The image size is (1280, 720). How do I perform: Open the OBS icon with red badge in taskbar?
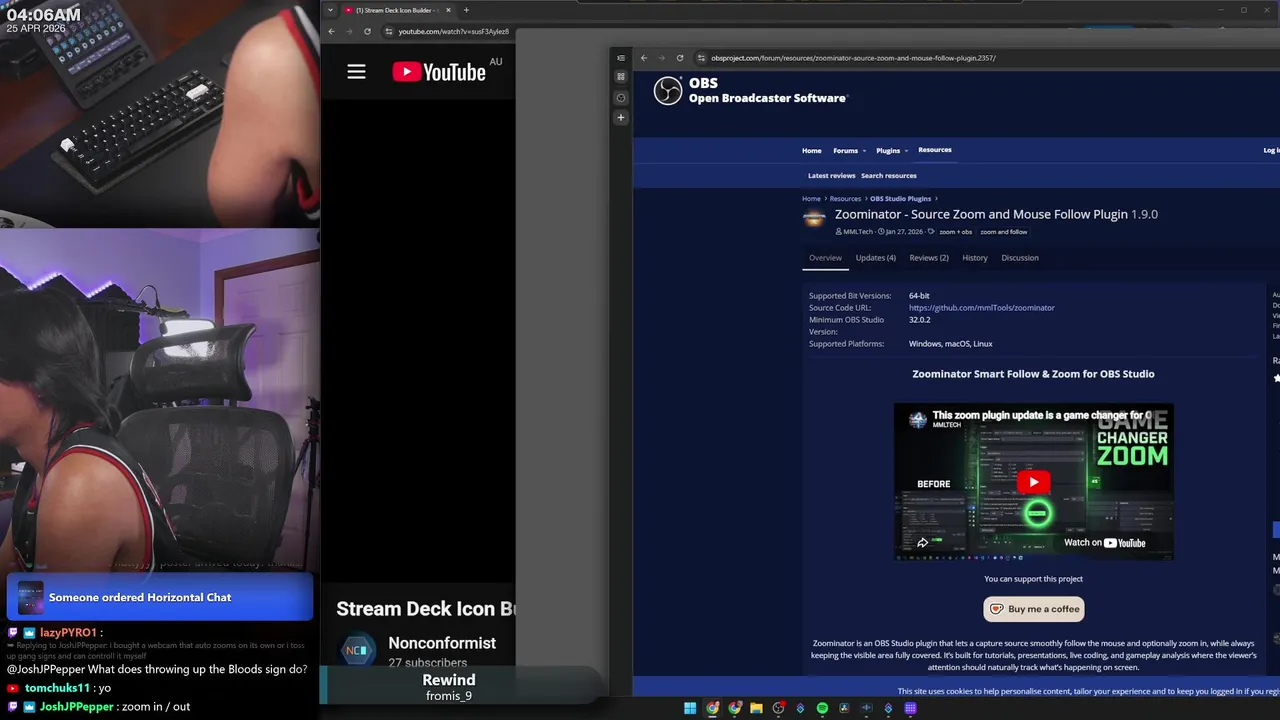(778, 708)
